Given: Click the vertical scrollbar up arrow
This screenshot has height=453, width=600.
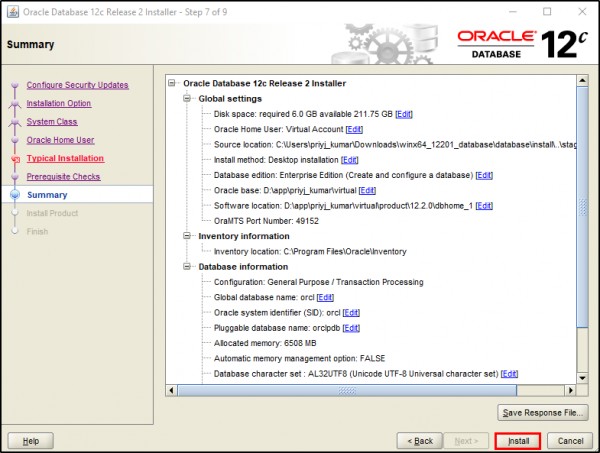Looking at the screenshot, I should point(582,80).
